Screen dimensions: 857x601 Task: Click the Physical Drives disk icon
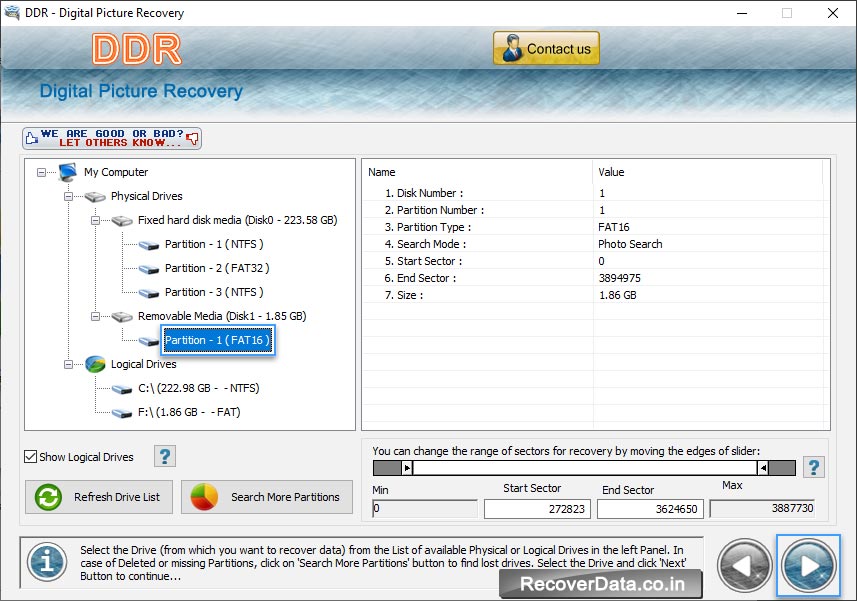95,197
